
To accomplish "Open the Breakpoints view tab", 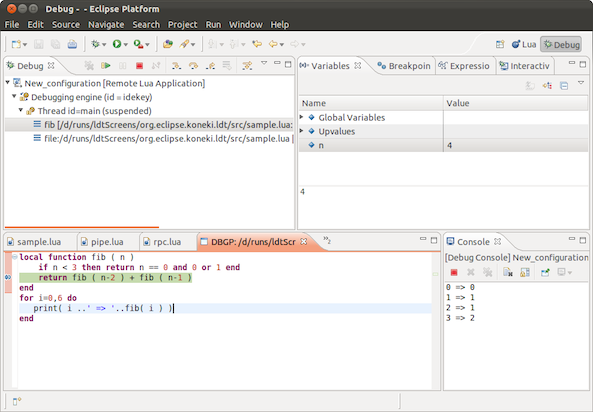I will pos(404,66).
